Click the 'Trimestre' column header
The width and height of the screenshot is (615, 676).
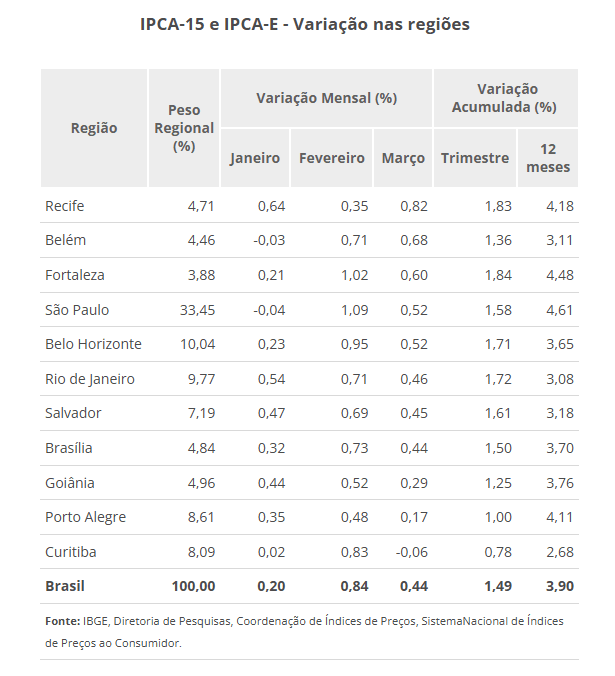click(x=475, y=158)
